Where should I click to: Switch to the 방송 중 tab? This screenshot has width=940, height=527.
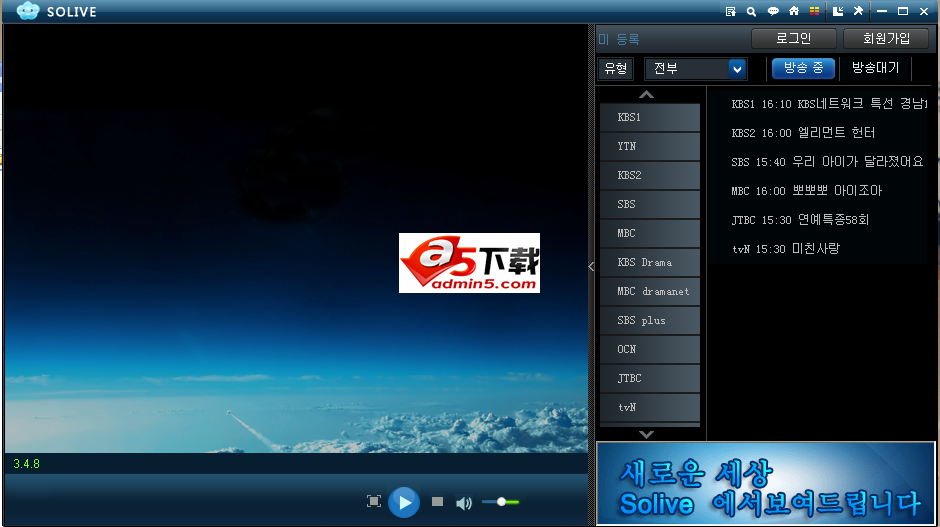[x=803, y=68]
